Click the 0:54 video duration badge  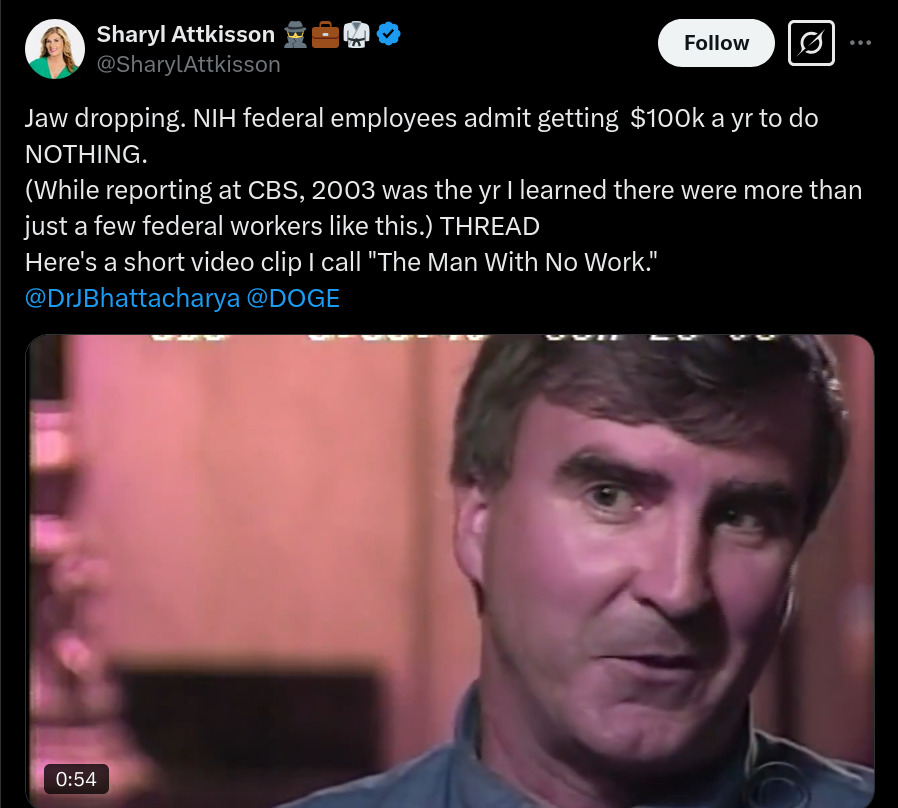coord(76,779)
